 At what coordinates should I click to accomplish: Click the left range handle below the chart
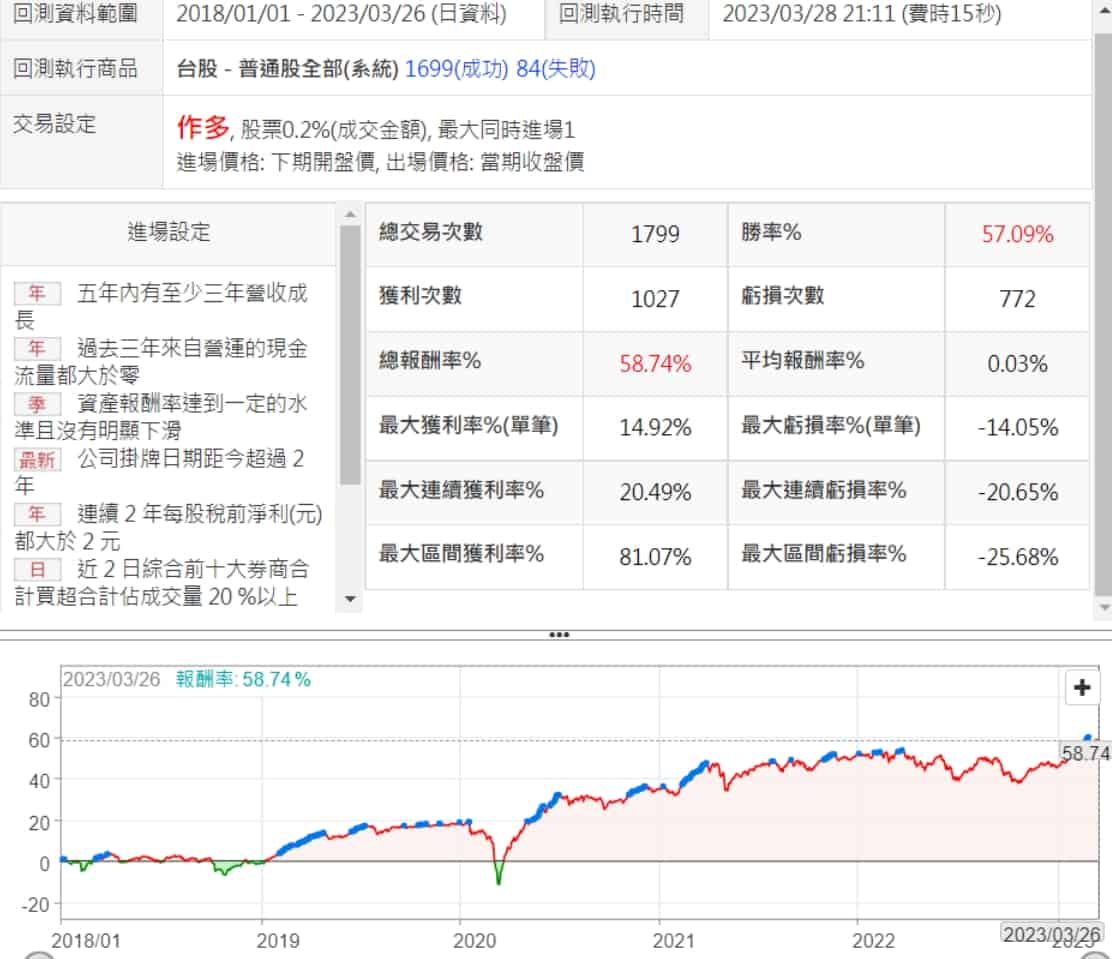(x=38, y=955)
